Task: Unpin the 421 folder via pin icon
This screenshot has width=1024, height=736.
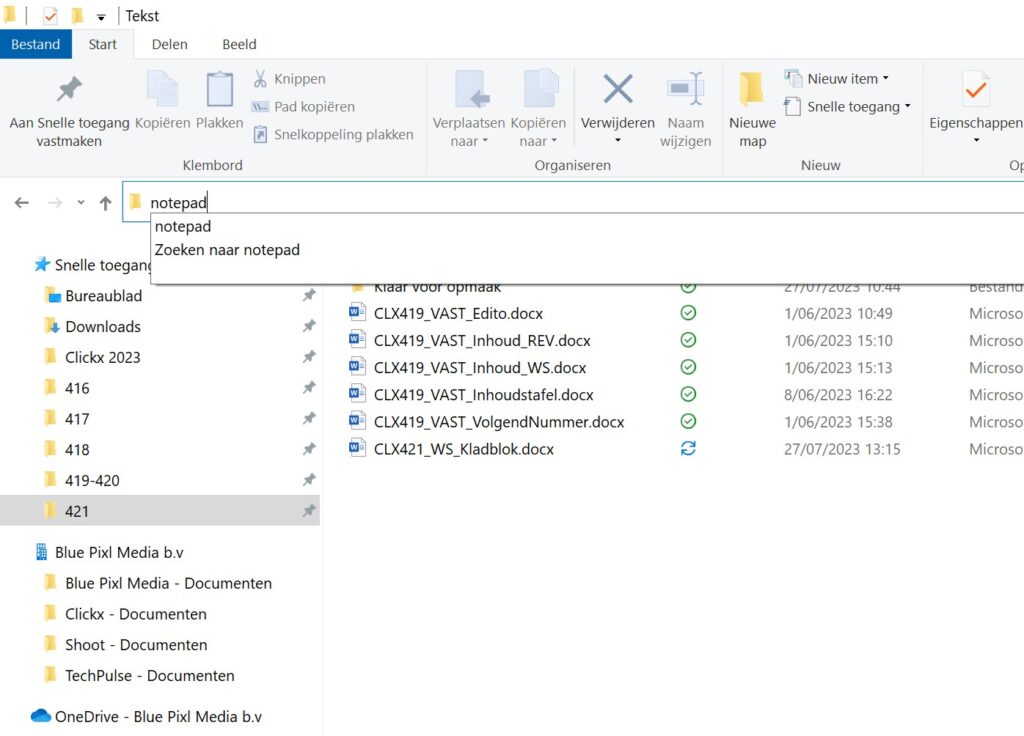Action: point(309,511)
